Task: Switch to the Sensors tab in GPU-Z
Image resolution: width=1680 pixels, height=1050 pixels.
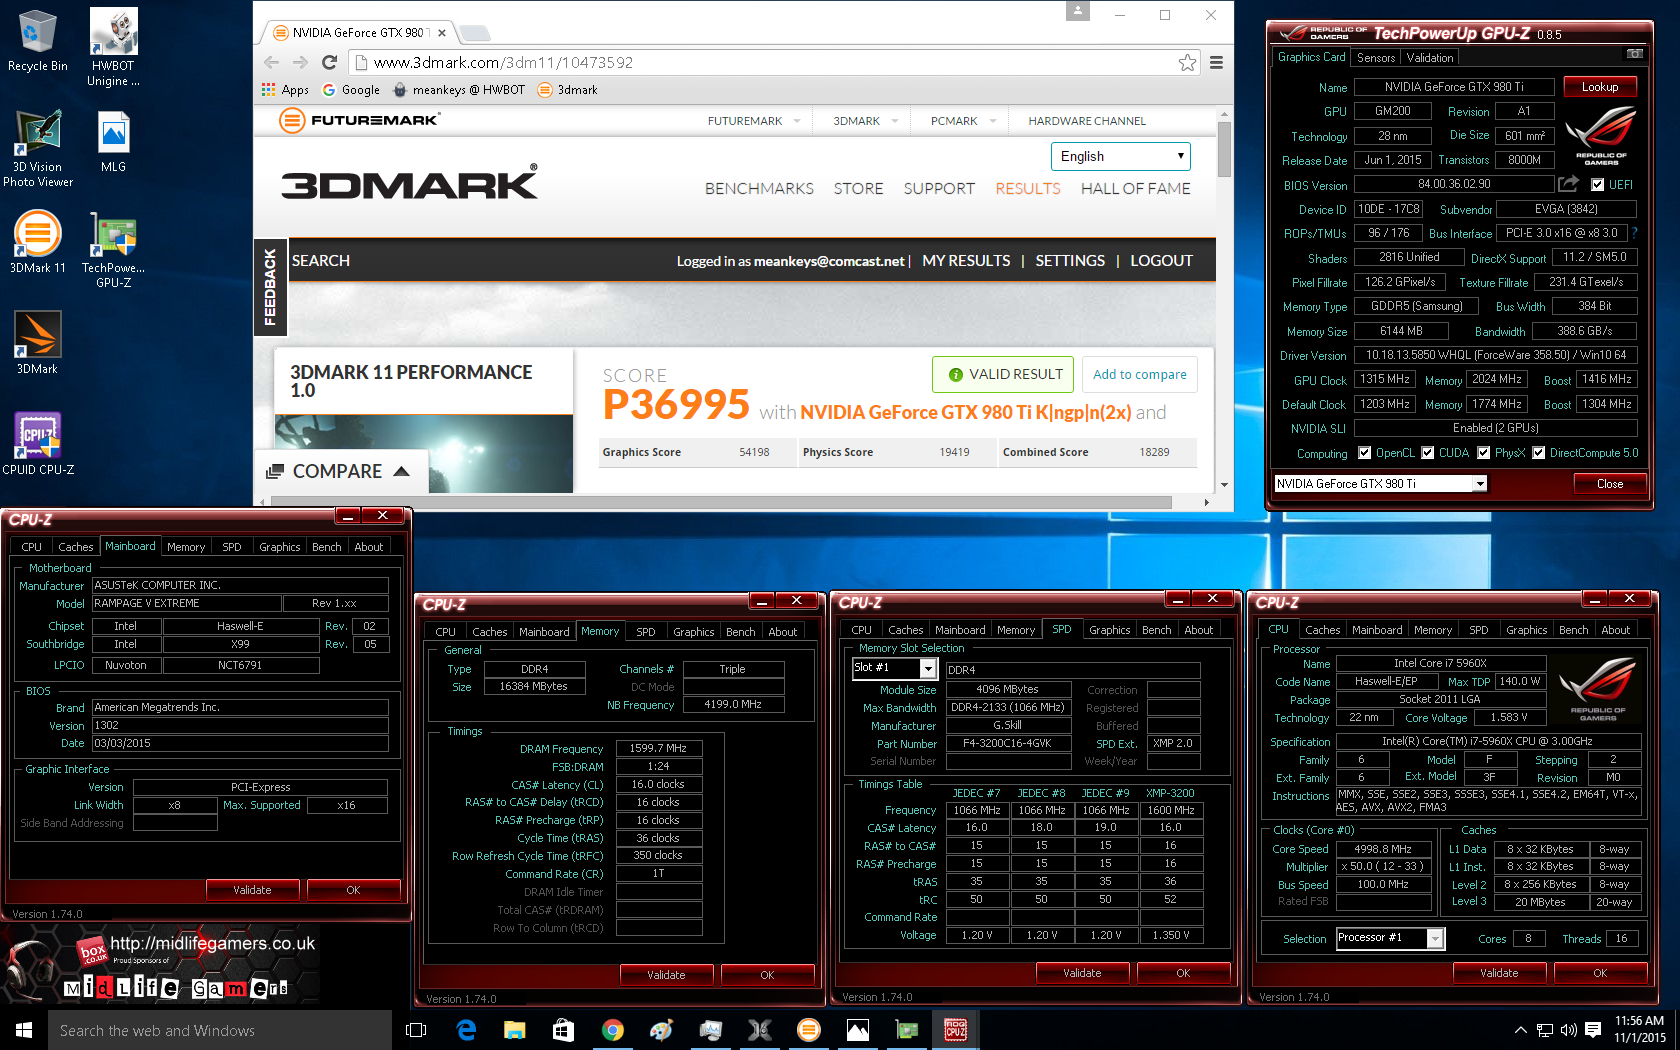Action: tap(1376, 58)
